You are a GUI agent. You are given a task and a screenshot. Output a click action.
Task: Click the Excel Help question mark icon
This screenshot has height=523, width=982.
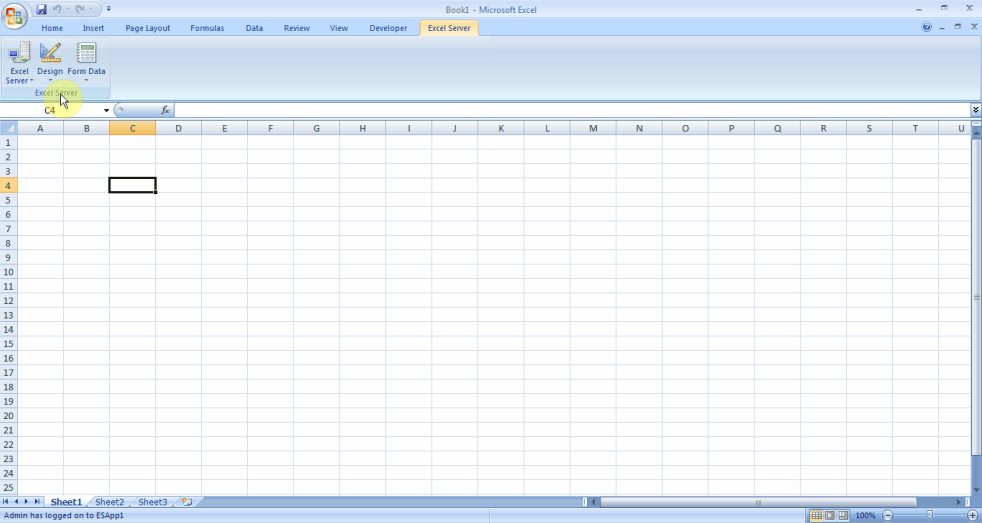(927, 27)
